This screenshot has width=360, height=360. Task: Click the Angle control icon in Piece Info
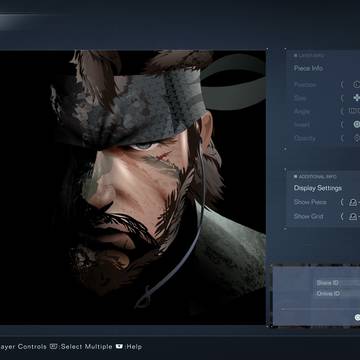pos(355,111)
